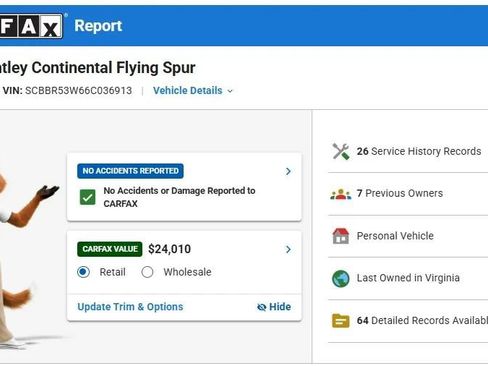Click the VIN number SCBBR53W66C036913
Viewport: 488px width, 366px height.
[79, 91]
